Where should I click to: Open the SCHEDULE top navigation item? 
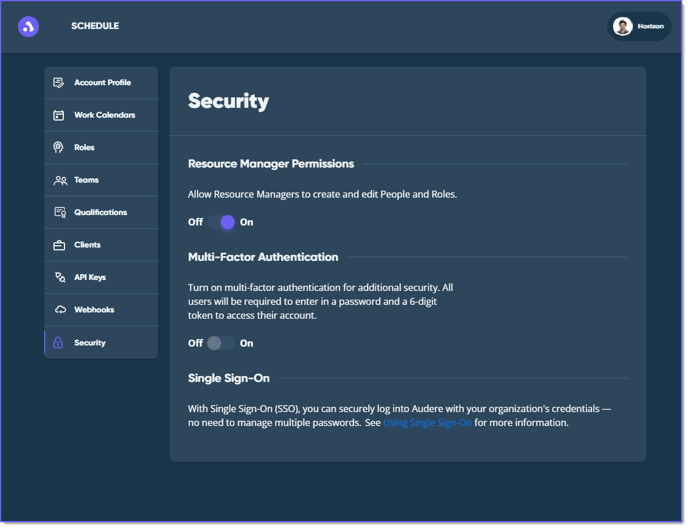[95, 26]
